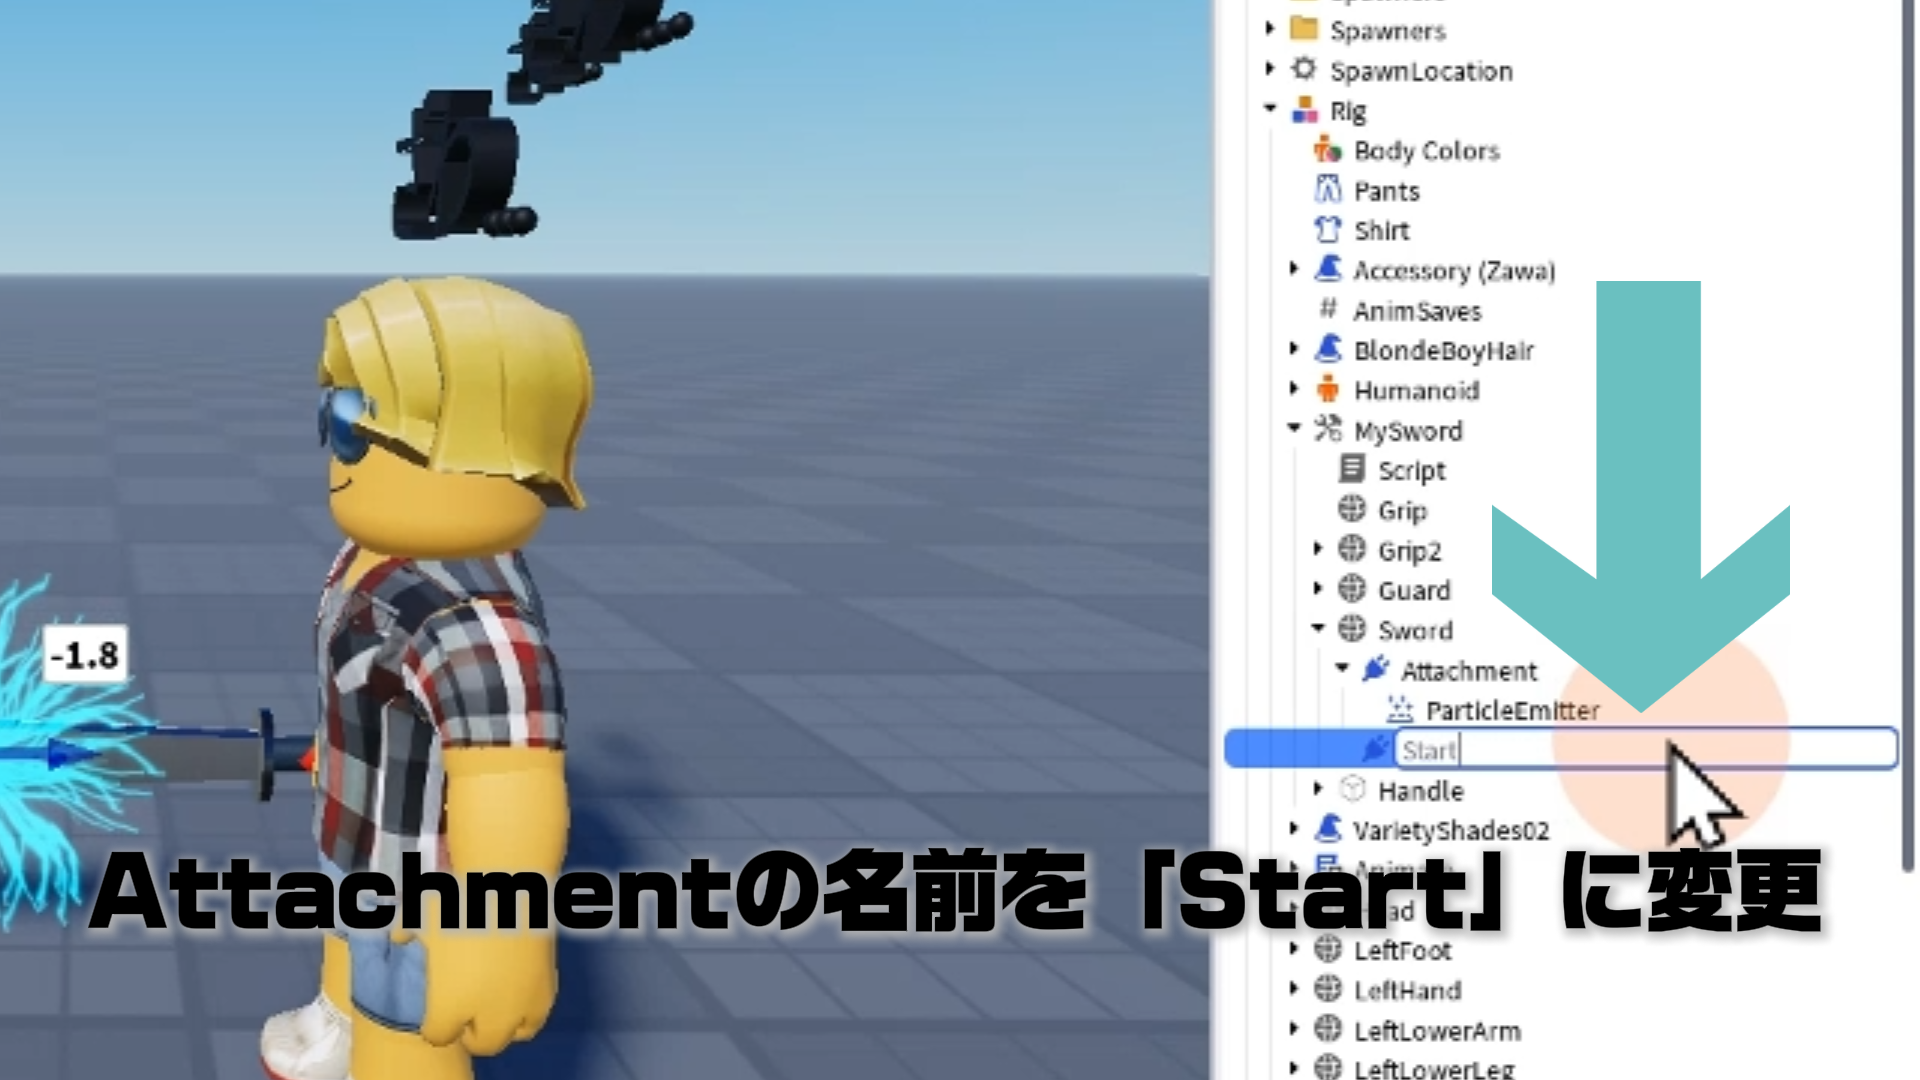Click the Script document icon
This screenshot has width=1920, height=1080.
pos(1352,469)
